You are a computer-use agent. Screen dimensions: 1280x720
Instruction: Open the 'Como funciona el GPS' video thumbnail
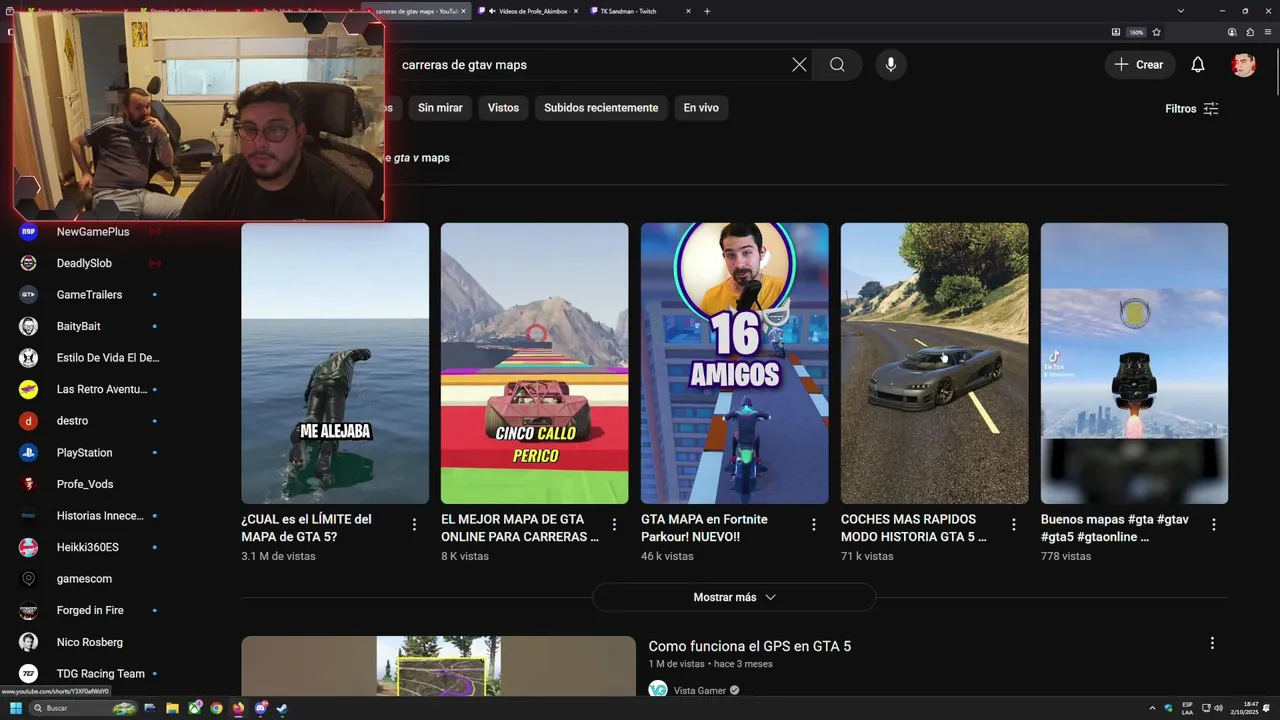(x=438, y=666)
